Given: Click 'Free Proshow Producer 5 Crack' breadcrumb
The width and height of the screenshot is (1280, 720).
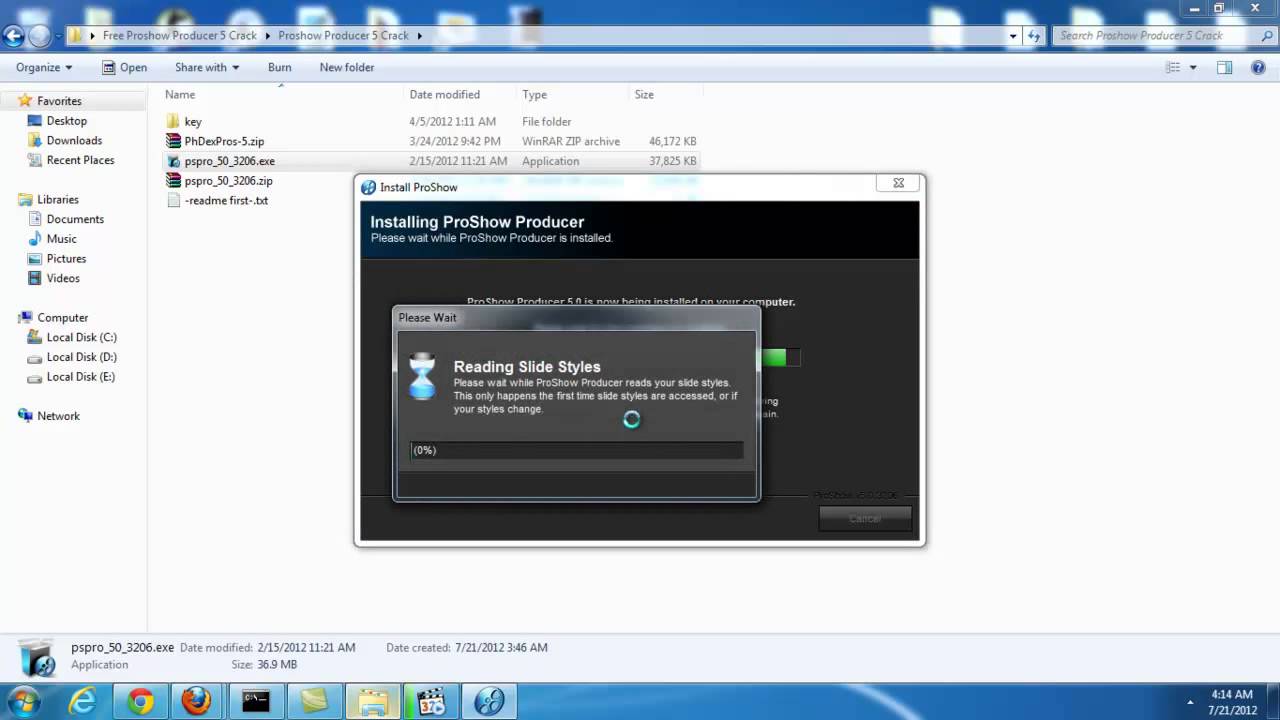Looking at the screenshot, I should [180, 36].
